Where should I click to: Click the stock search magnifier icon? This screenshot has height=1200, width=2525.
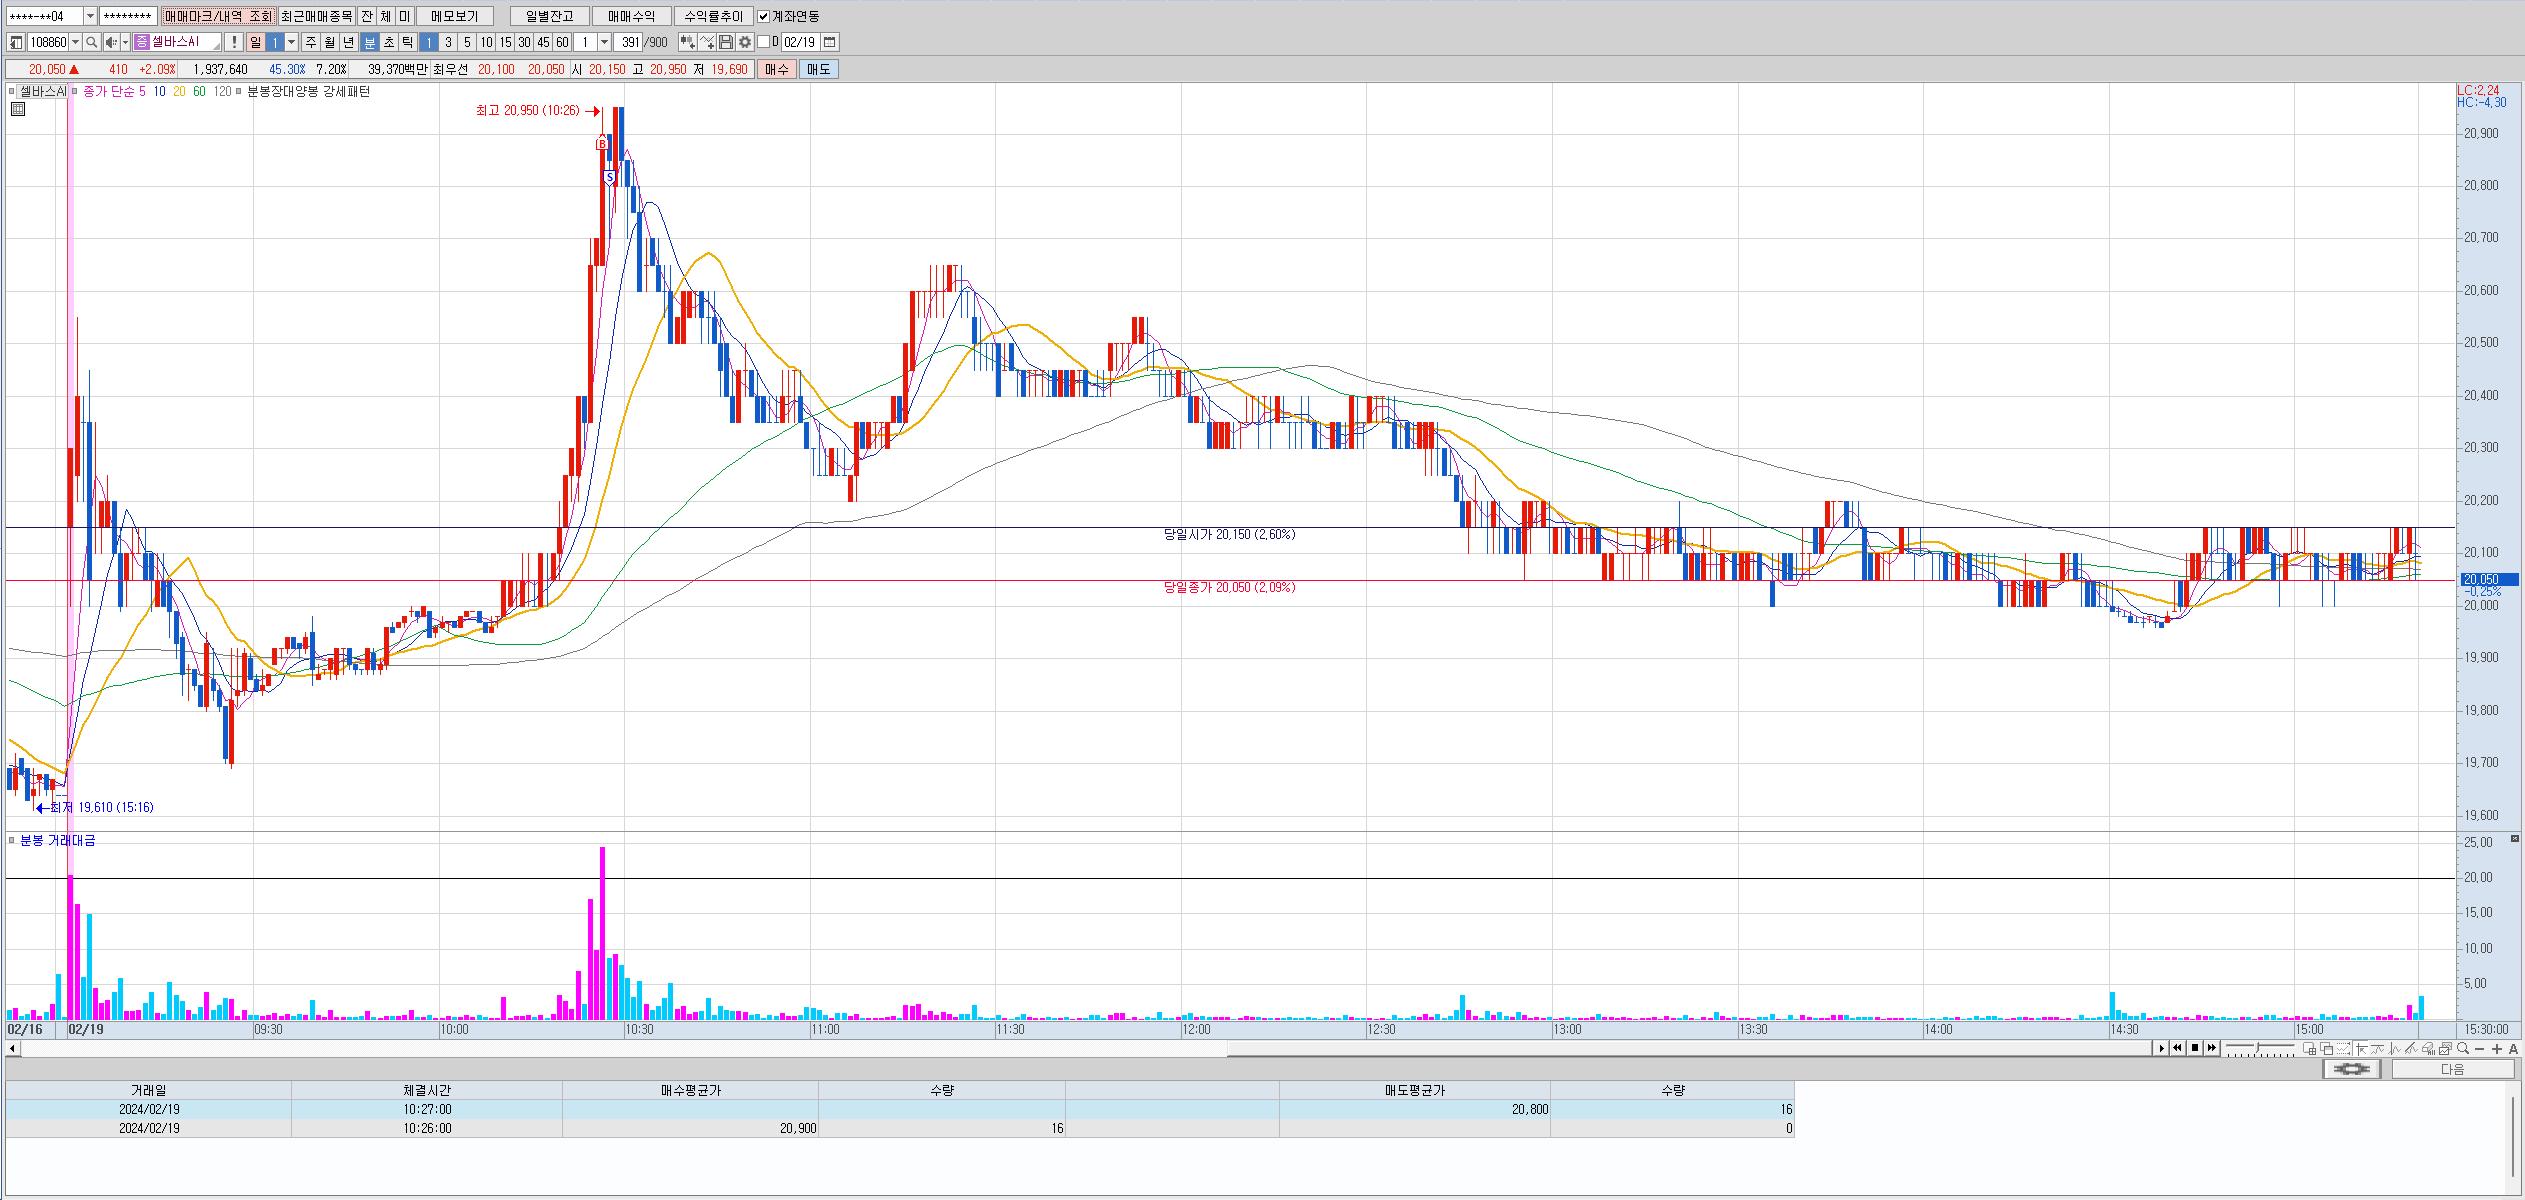(x=91, y=42)
